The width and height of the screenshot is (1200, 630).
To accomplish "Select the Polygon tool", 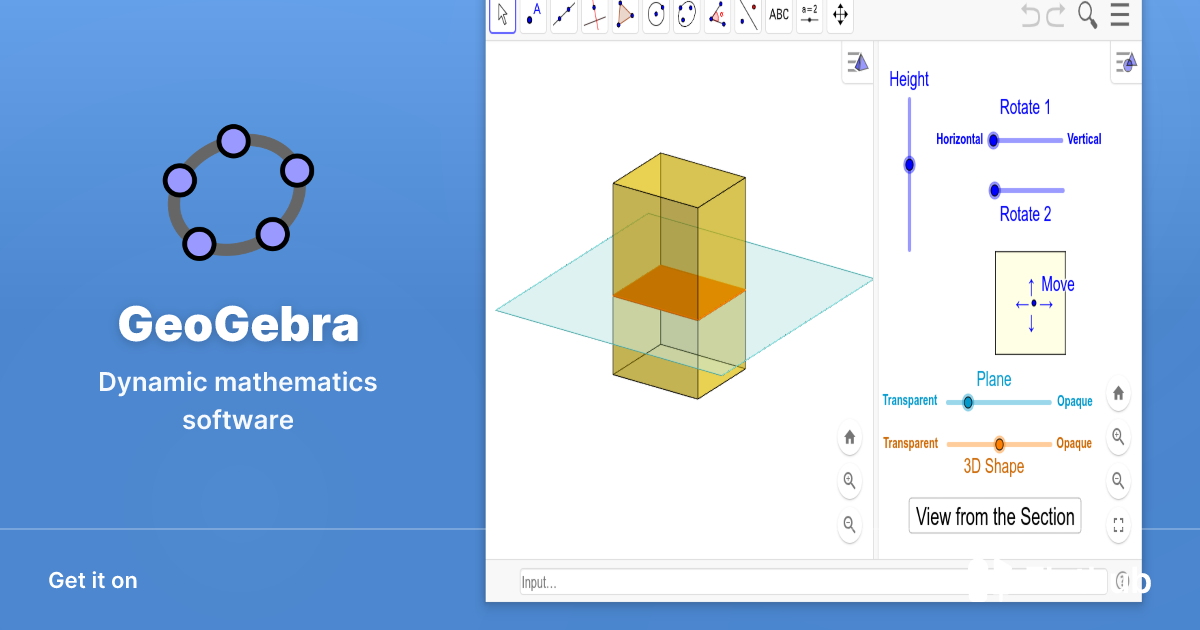I will (626, 15).
